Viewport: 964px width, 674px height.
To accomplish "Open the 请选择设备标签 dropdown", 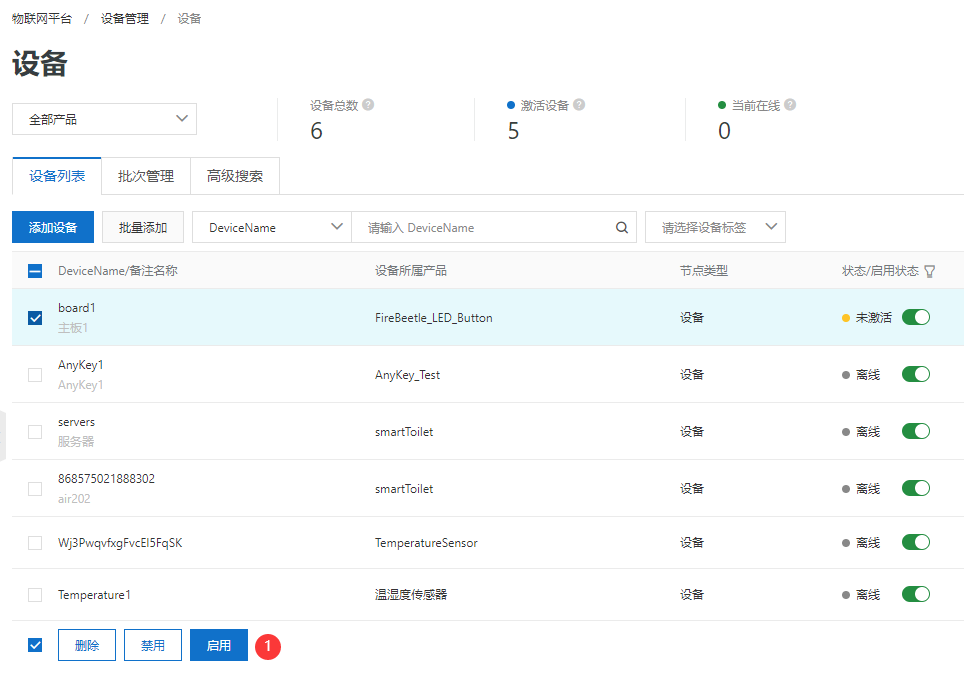I will coord(715,228).
